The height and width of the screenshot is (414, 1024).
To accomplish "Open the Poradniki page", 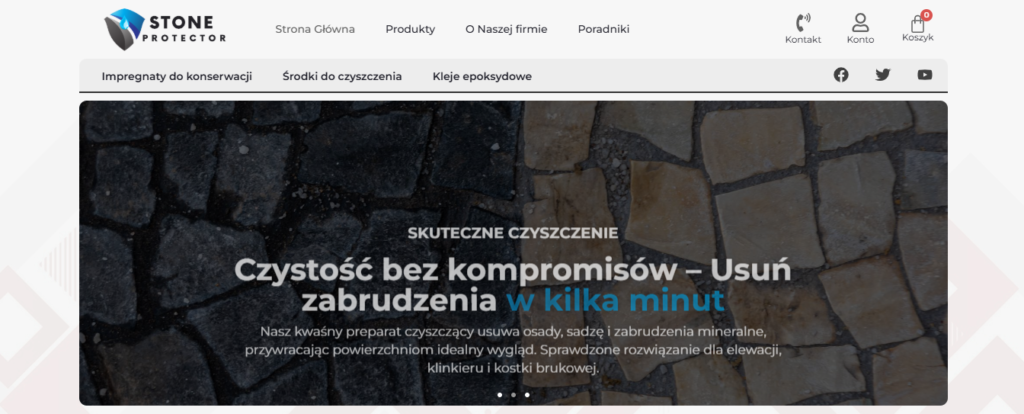I will click(603, 29).
